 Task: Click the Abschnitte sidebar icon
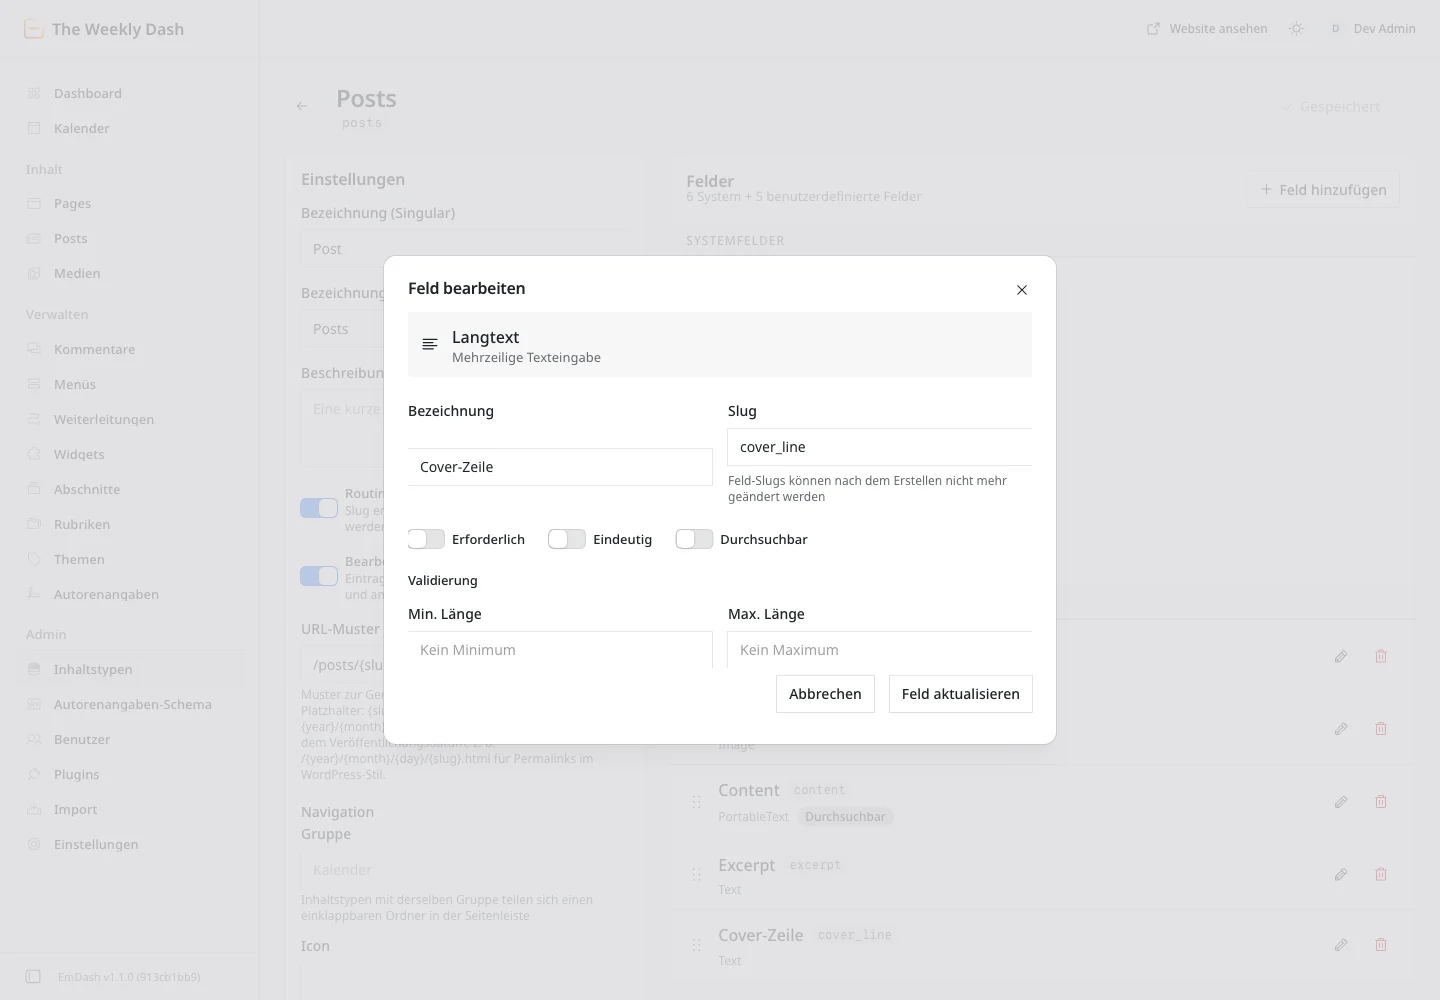pyautogui.click(x=34, y=489)
